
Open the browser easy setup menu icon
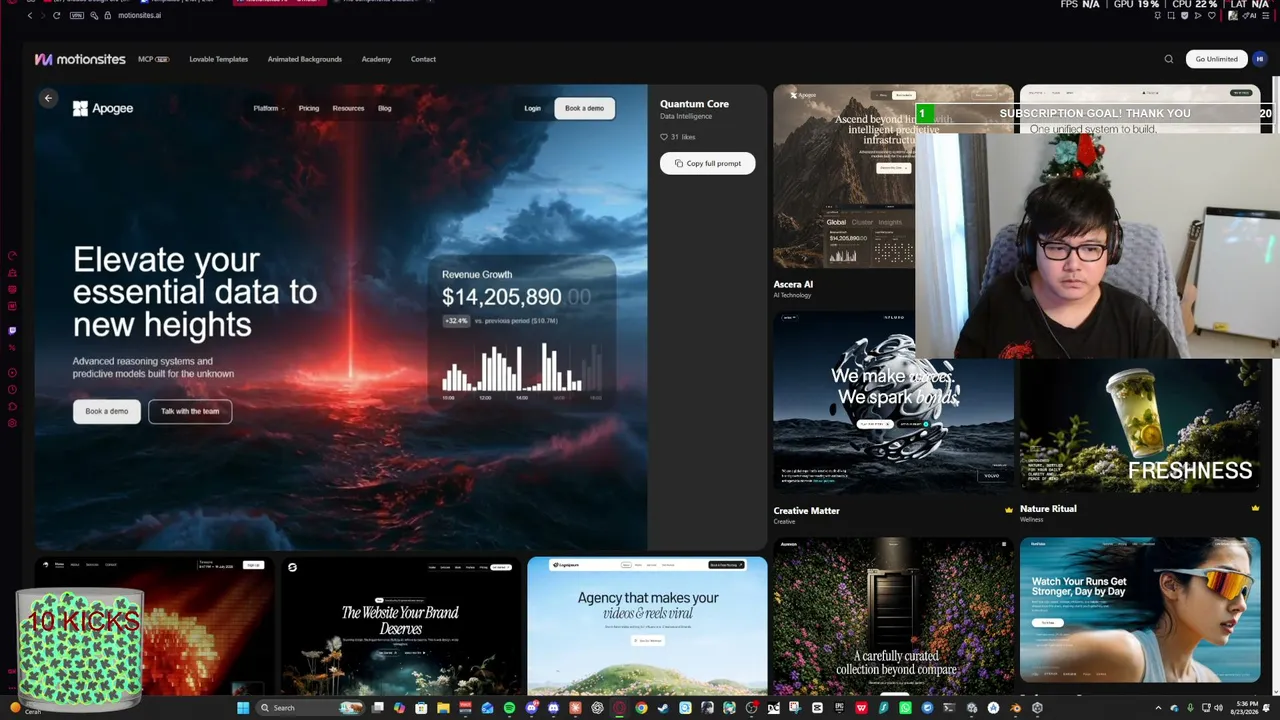coord(1264,15)
